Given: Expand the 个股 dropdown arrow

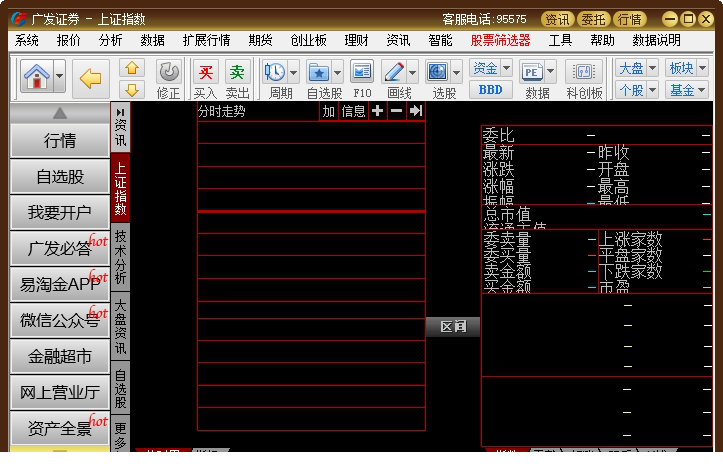Looking at the screenshot, I should pos(652,89).
